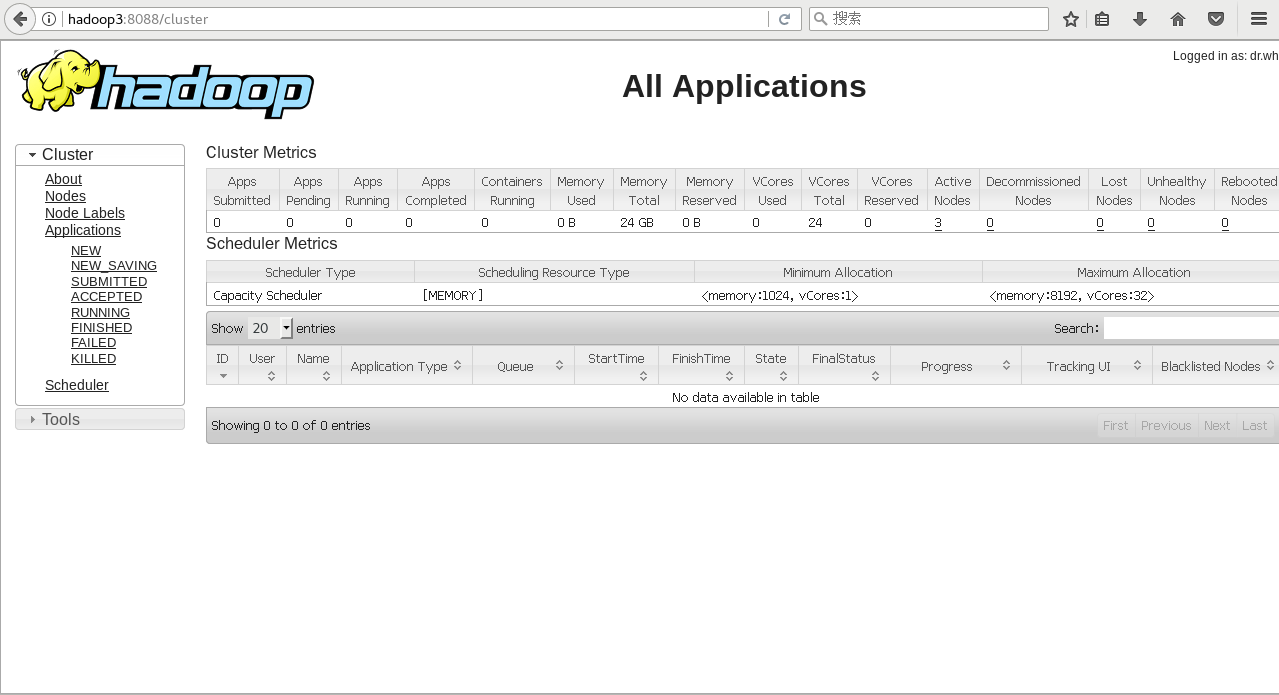The height and width of the screenshot is (695, 1279).
Task: Sort table by Name column
Action: pos(313,365)
